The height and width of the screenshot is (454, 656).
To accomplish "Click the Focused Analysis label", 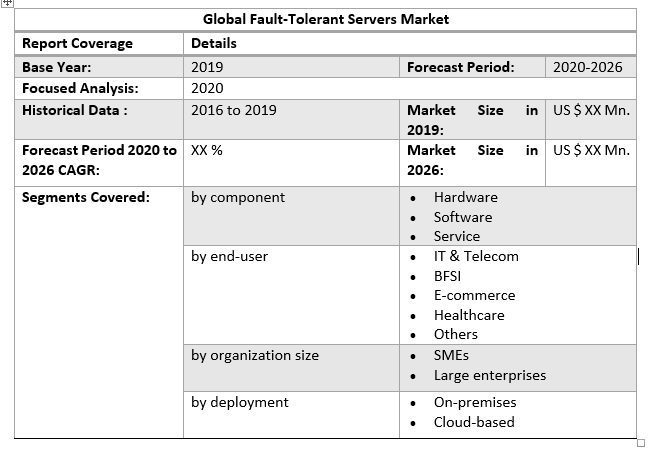I will (79, 88).
